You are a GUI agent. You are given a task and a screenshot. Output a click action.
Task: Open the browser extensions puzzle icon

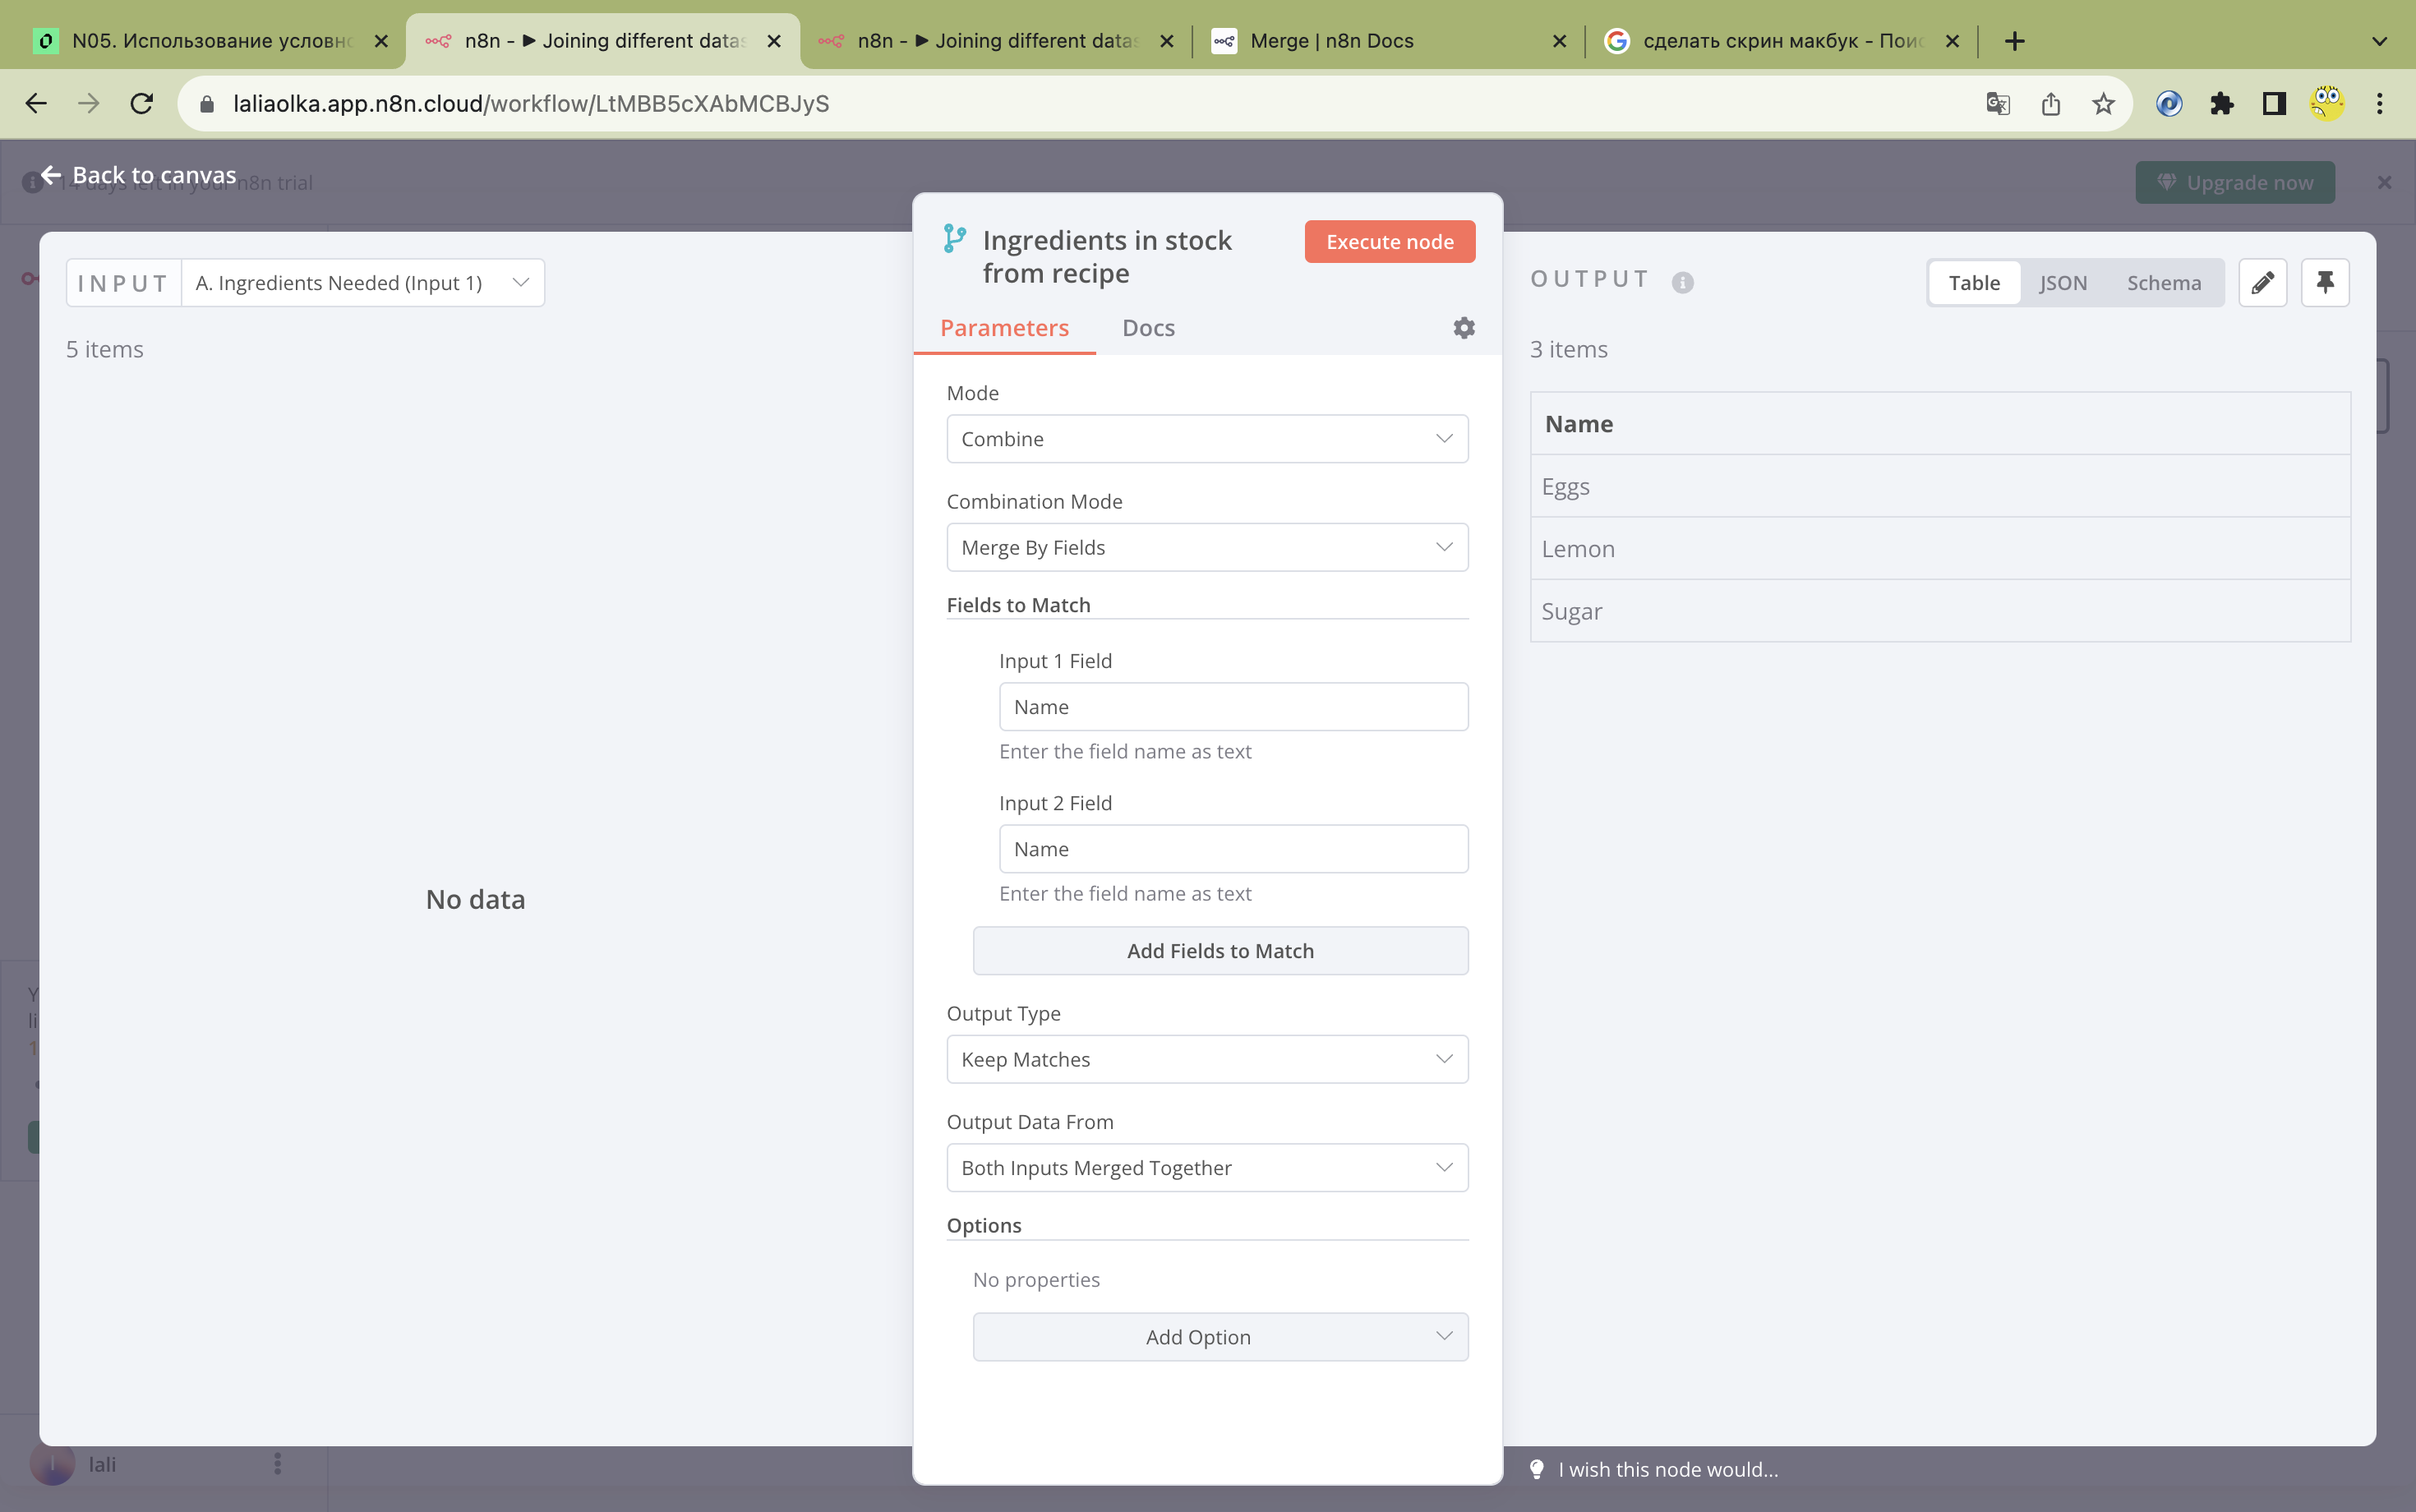2221,104
